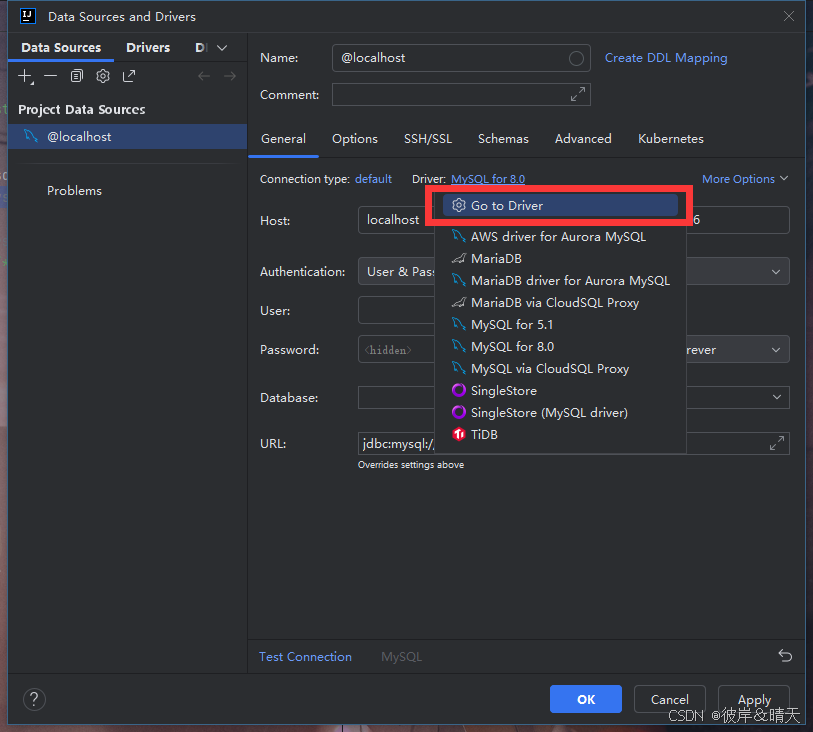Click the Test Connection link
813x732 pixels.
(x=305, y=656)
